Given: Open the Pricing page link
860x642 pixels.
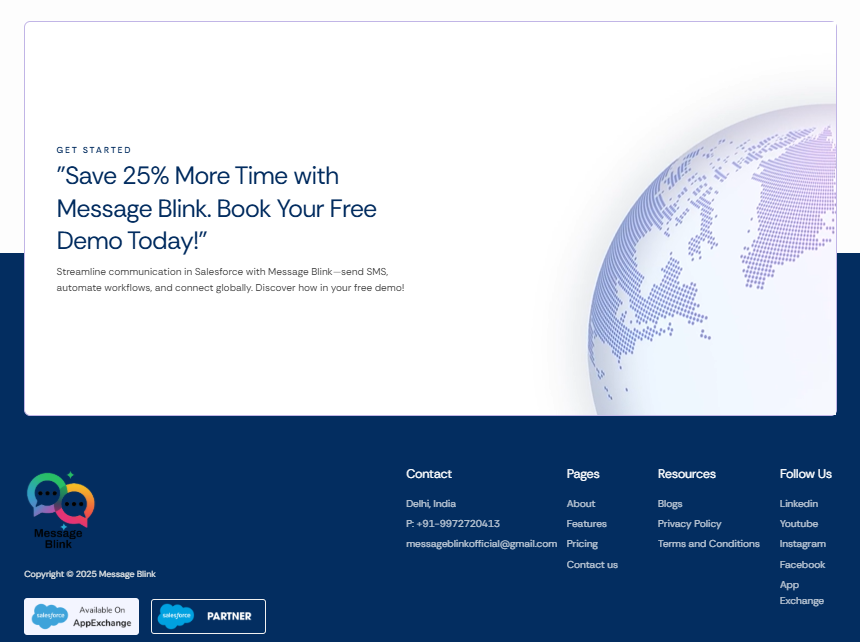Looking at the screenshot, I should [x=582, y=544].
